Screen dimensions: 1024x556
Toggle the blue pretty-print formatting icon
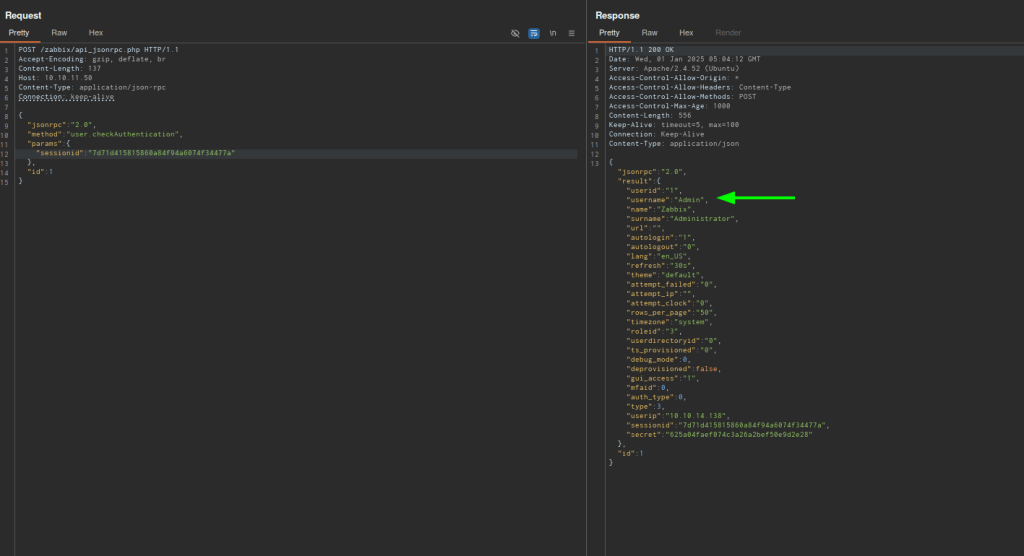click(534, 33)
